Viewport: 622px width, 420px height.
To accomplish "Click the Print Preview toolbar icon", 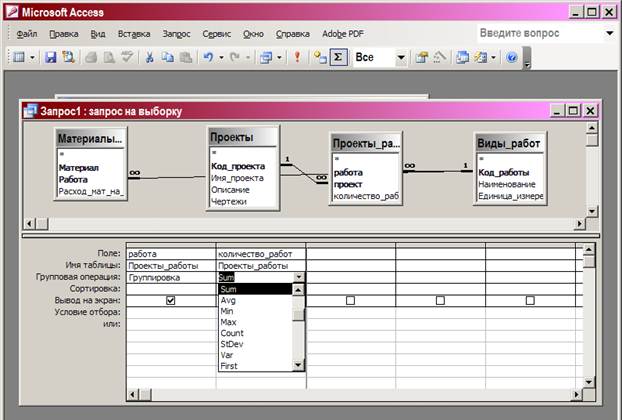I will (x=109, y=58).
